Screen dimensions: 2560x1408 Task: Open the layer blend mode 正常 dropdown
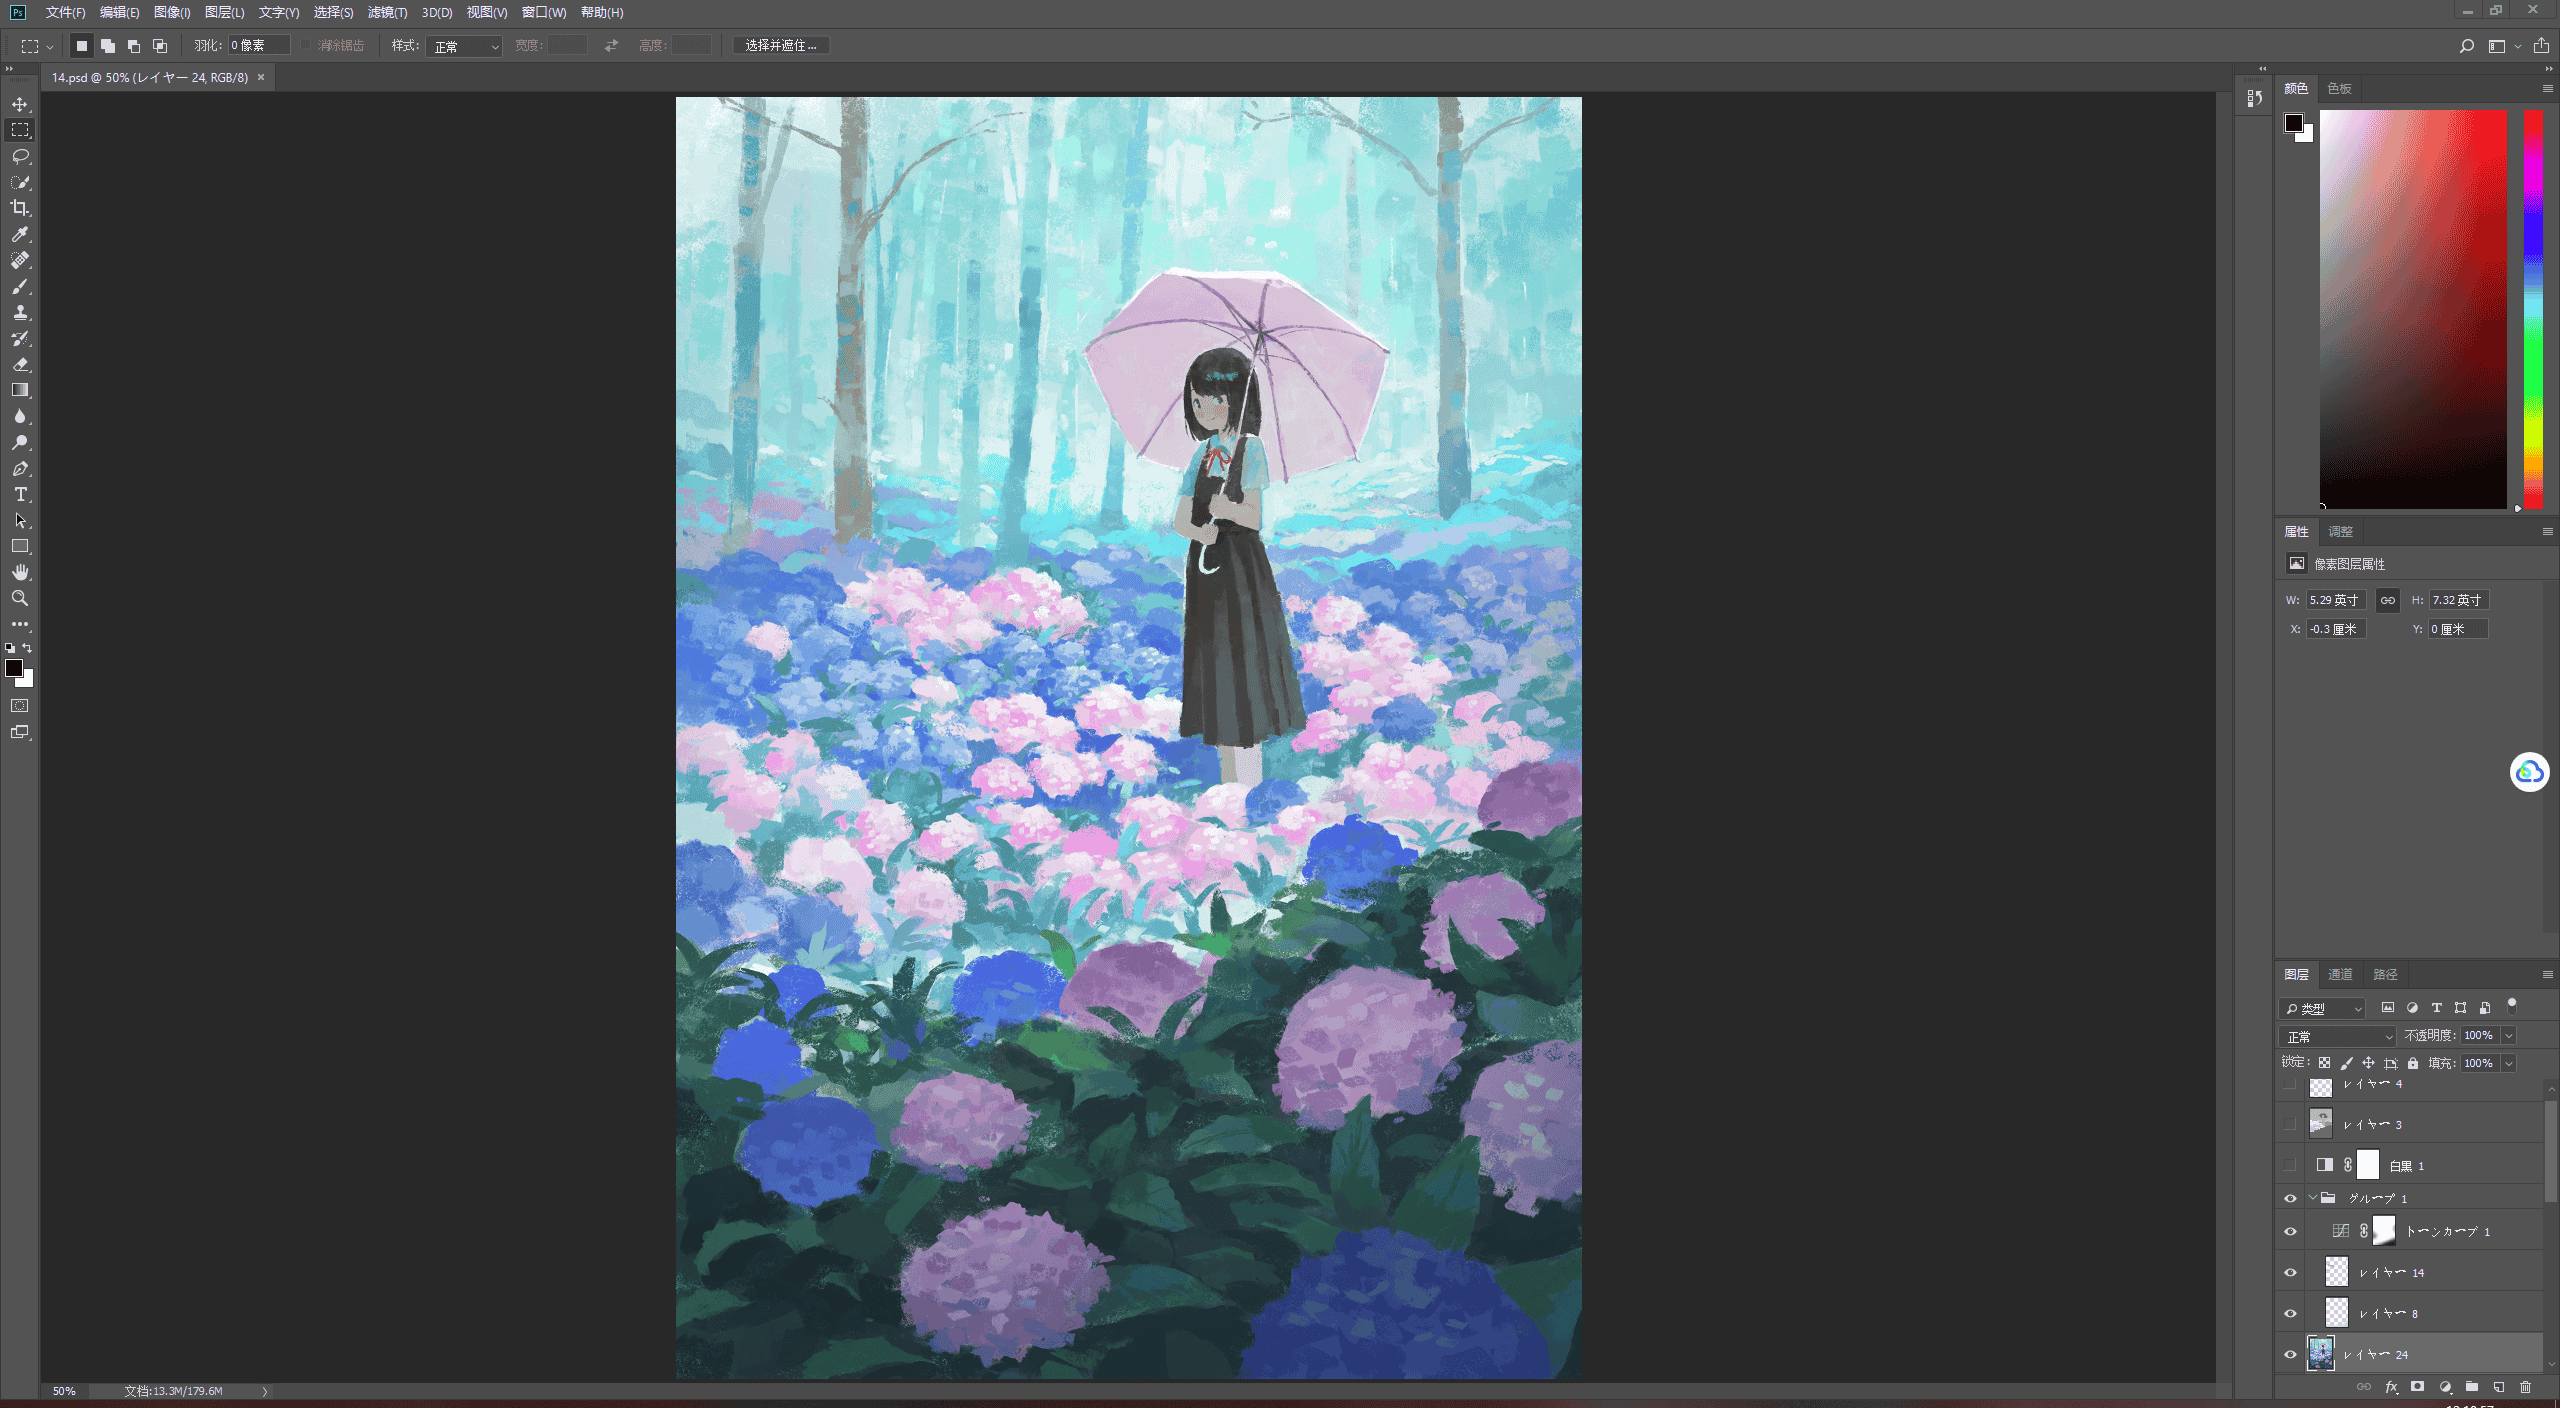pos(2337,1036)
